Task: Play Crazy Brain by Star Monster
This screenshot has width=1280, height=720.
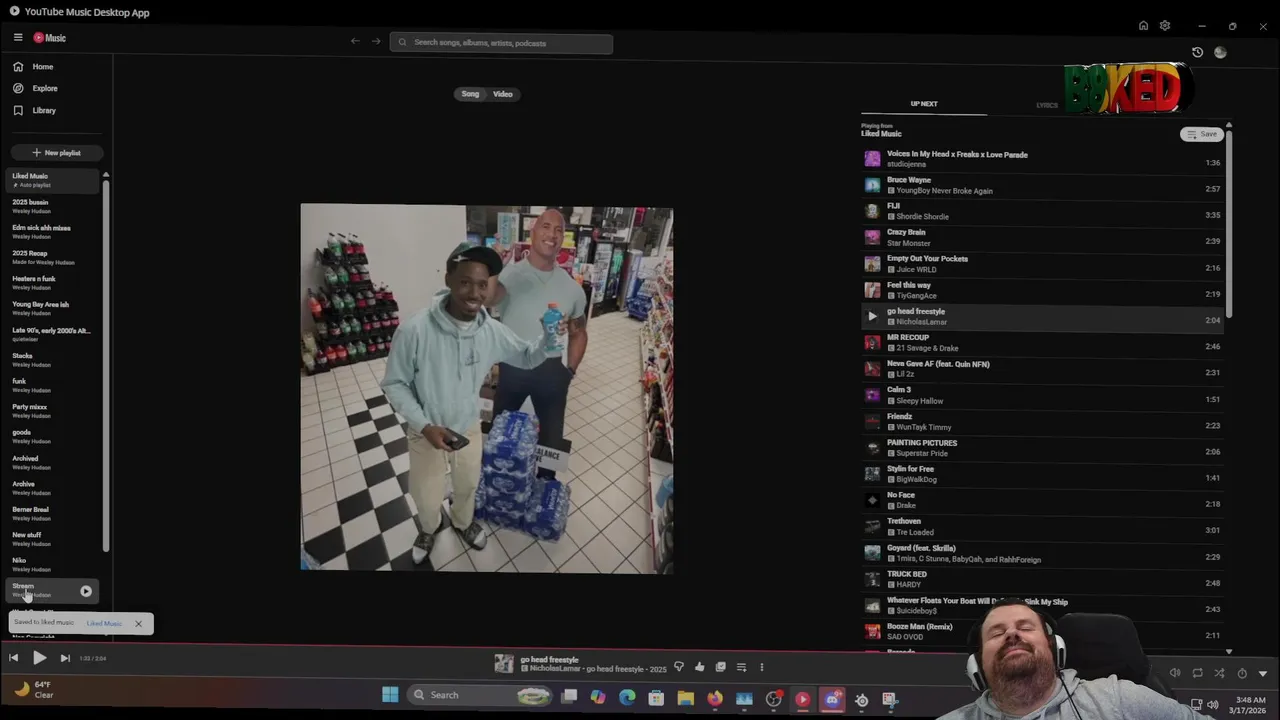Action: coord(1043,238)
